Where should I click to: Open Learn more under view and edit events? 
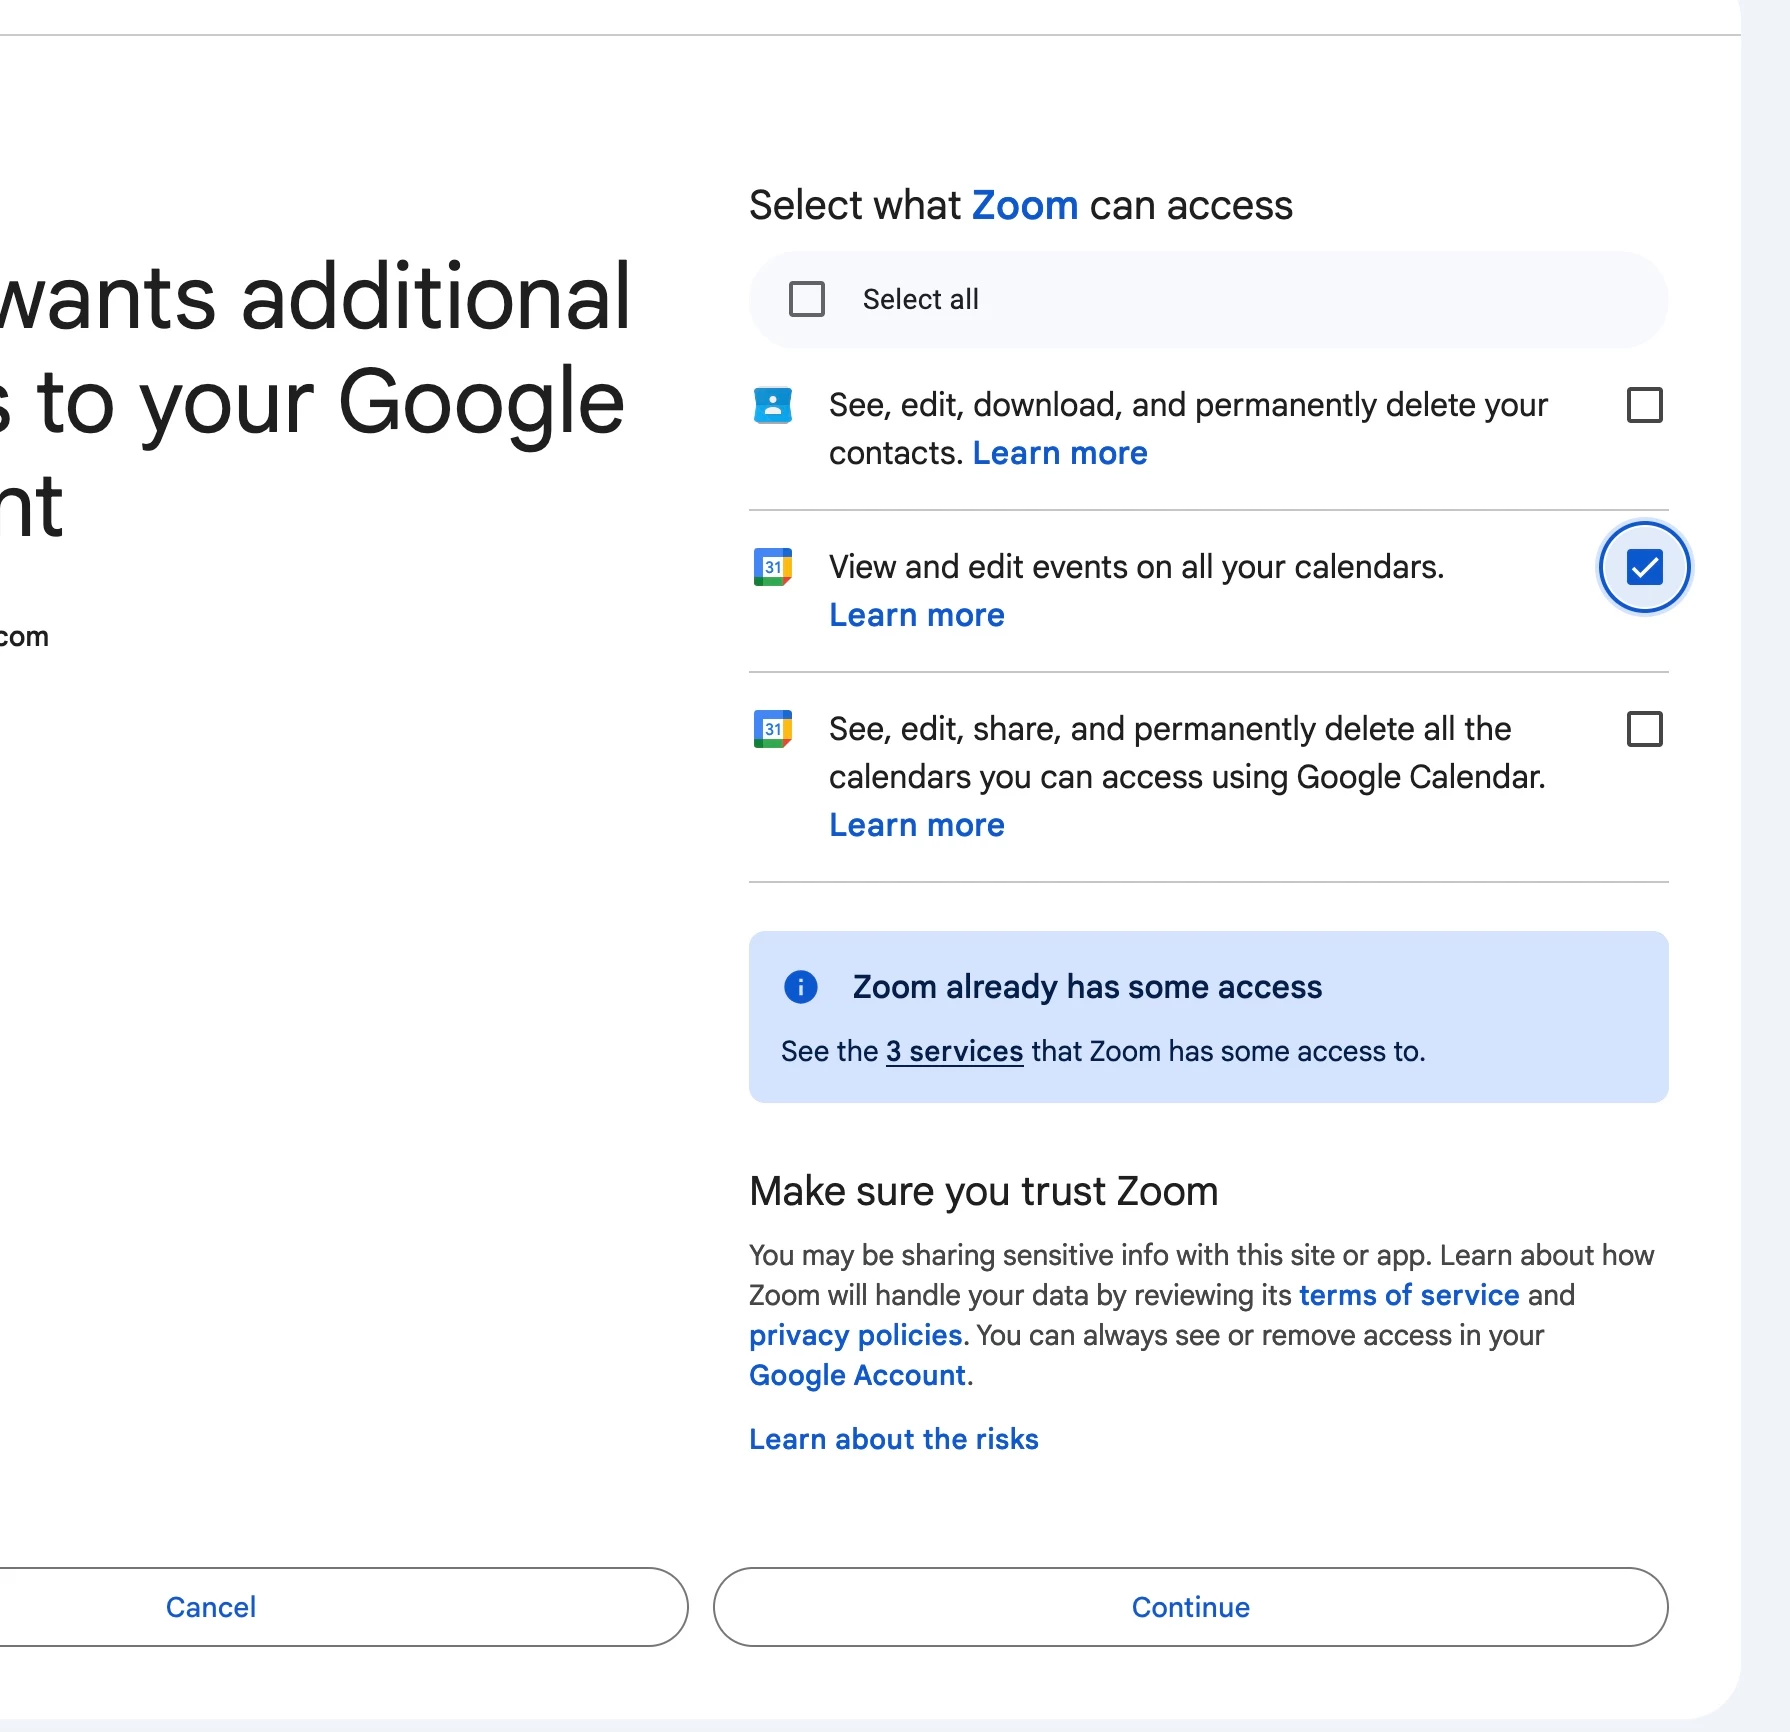click(x=916, y=615)
